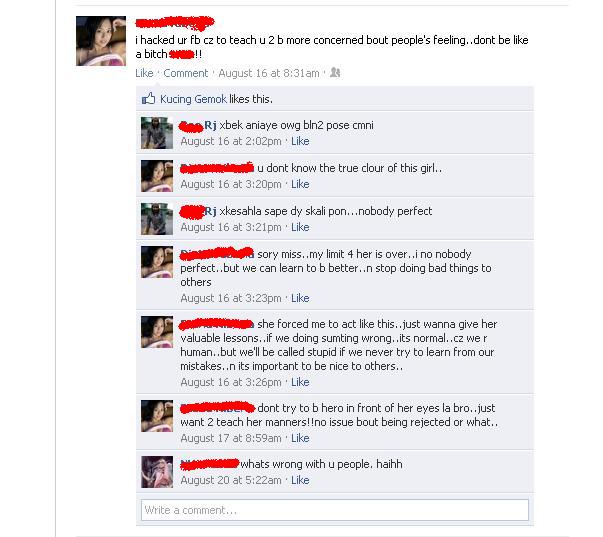Click the thumbs-up likes icon
This screenshot has height=537, width=603.
click(148, 99)
